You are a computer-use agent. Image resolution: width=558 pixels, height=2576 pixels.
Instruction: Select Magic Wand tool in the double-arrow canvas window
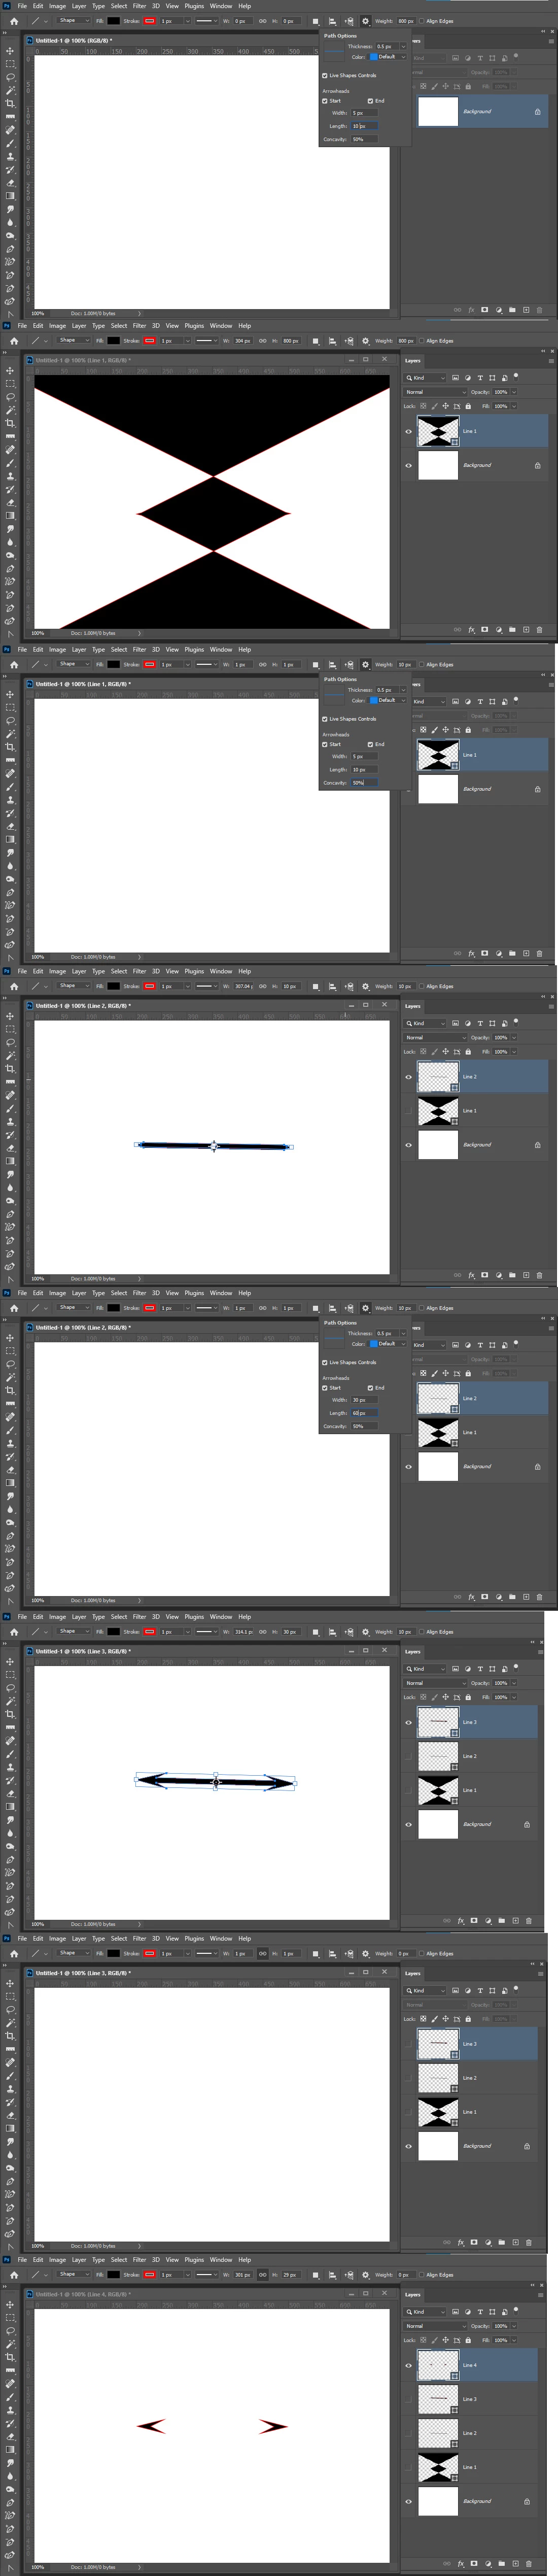[x=11, y=1701]
